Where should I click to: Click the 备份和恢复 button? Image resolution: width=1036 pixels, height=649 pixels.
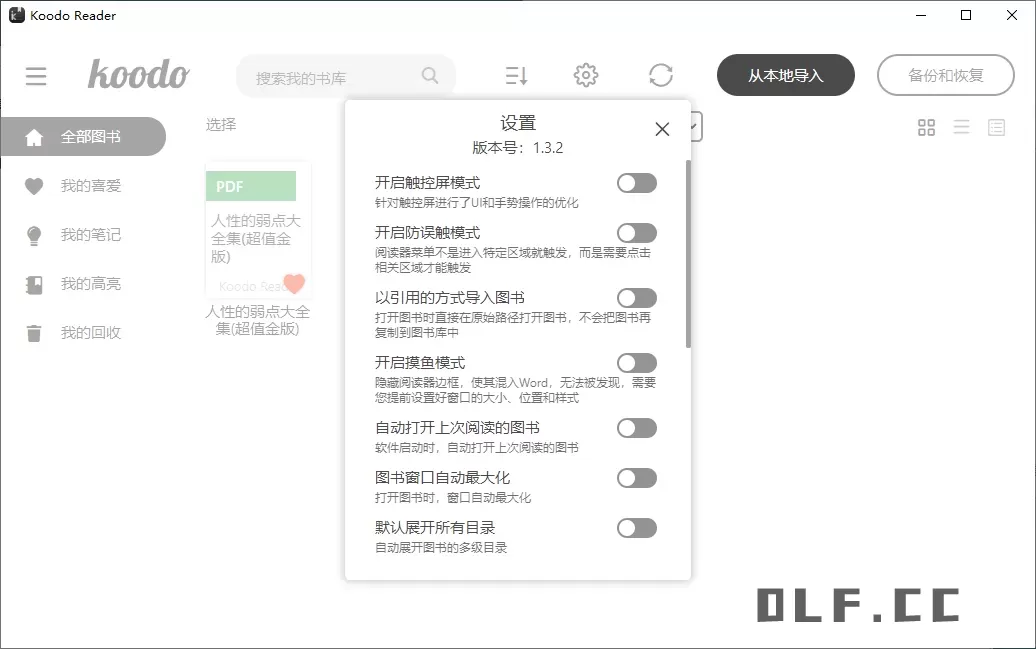[x=946, y=75]
